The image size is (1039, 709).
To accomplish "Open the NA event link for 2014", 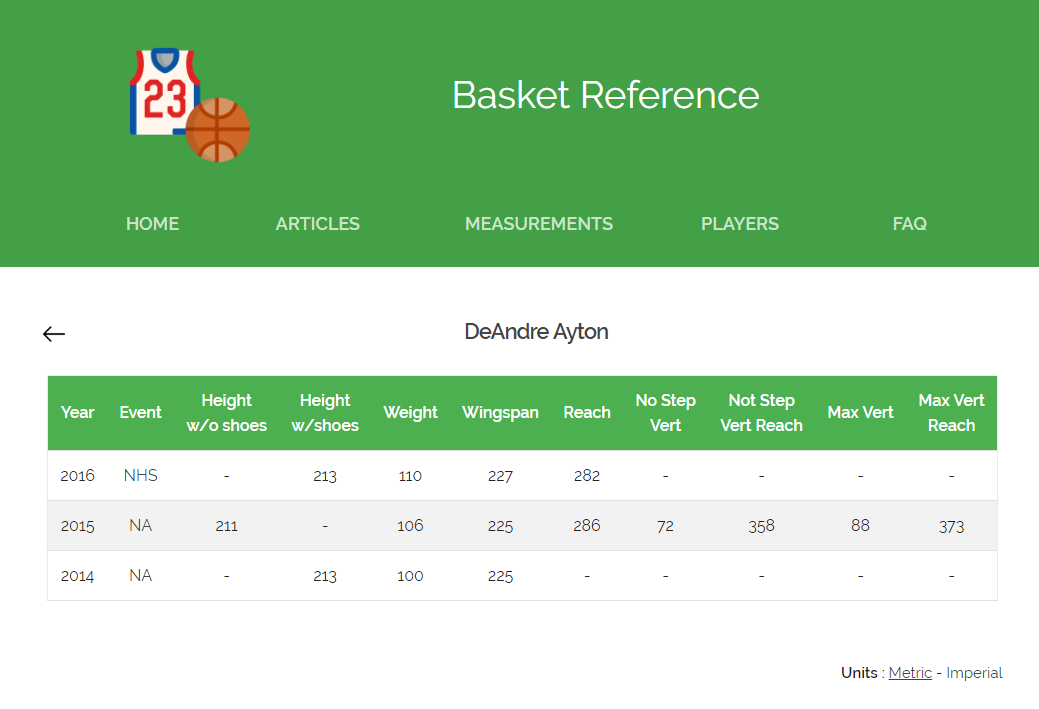I will (140, 575).
